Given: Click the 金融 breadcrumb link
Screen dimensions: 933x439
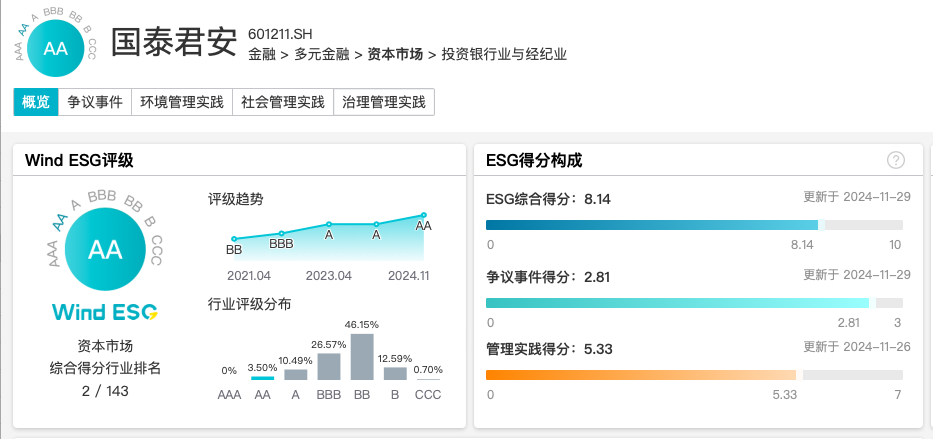Looking at the screenshot, I should (x=262, y=55).
